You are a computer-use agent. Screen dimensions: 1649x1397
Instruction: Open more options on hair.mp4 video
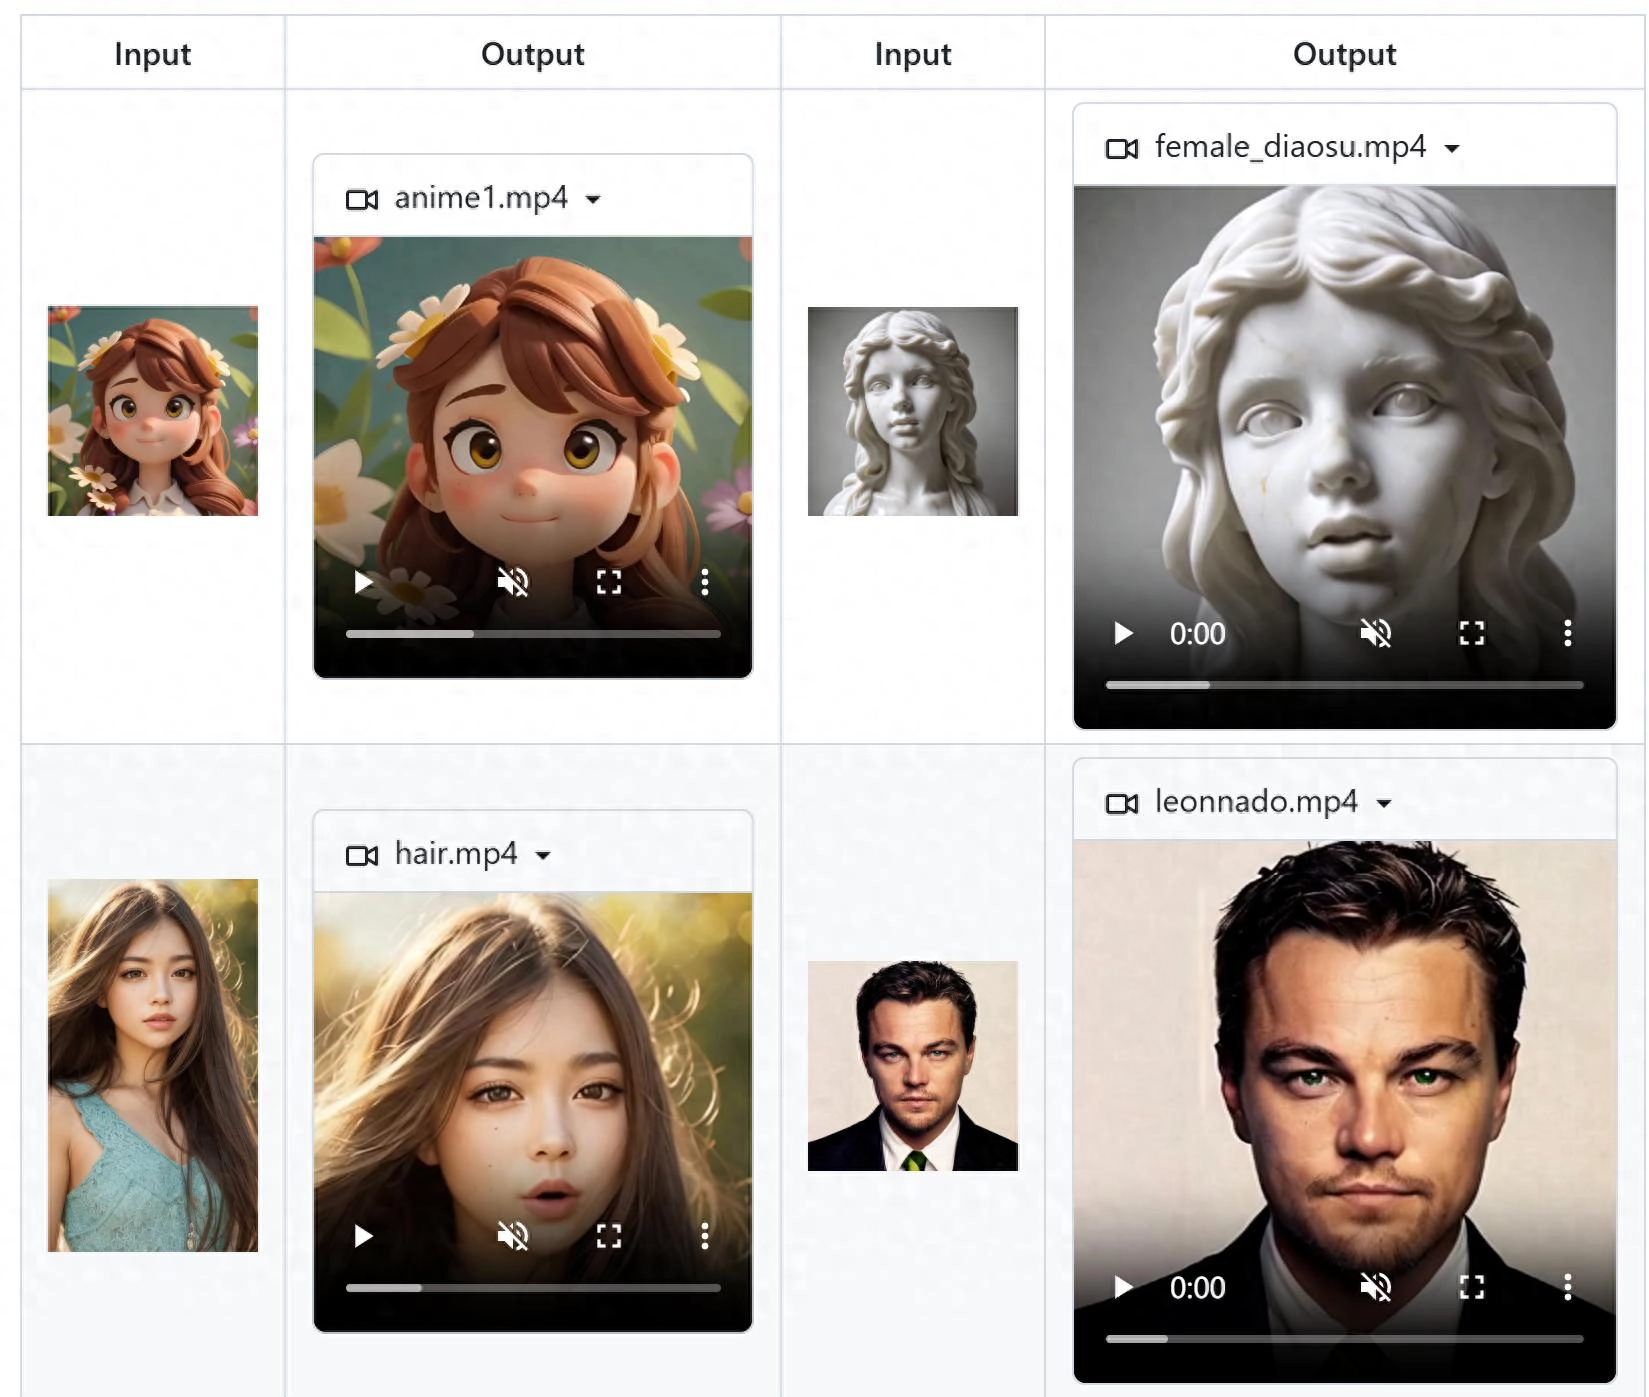coord(705,1236)
